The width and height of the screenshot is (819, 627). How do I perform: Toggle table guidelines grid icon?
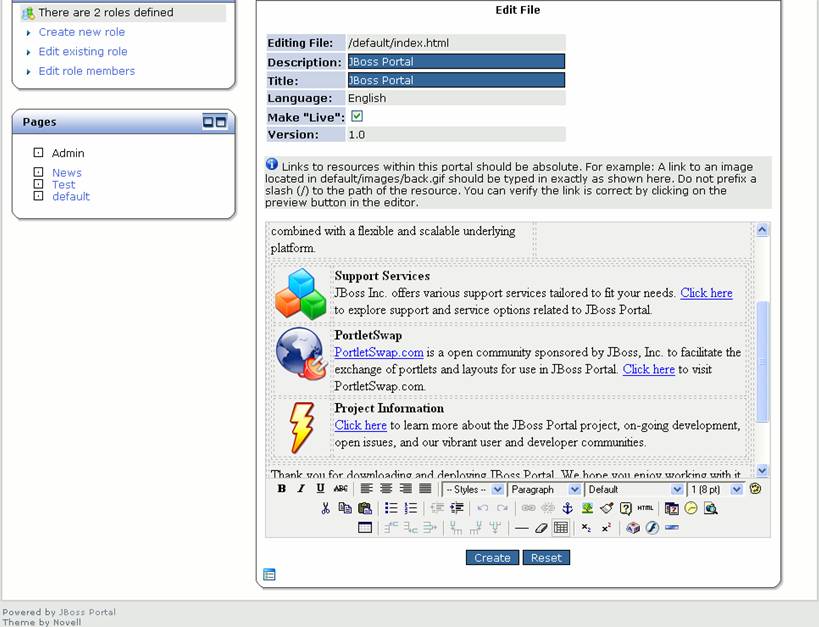560,528
